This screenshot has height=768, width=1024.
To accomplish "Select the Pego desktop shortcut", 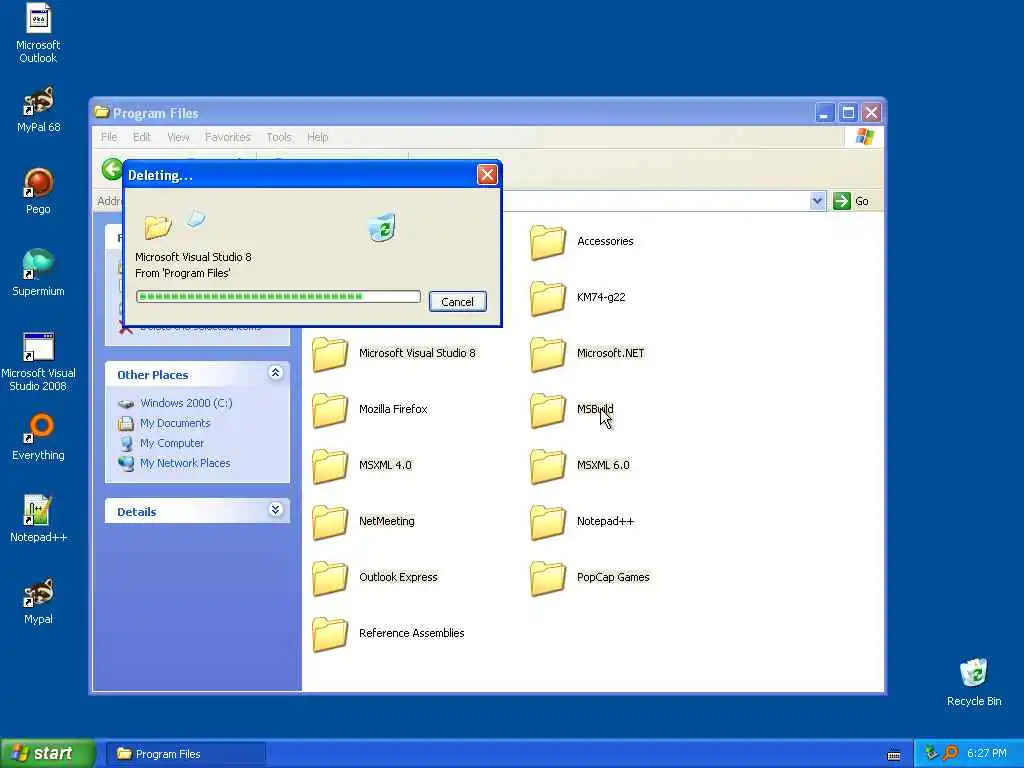I will point(38,191).
